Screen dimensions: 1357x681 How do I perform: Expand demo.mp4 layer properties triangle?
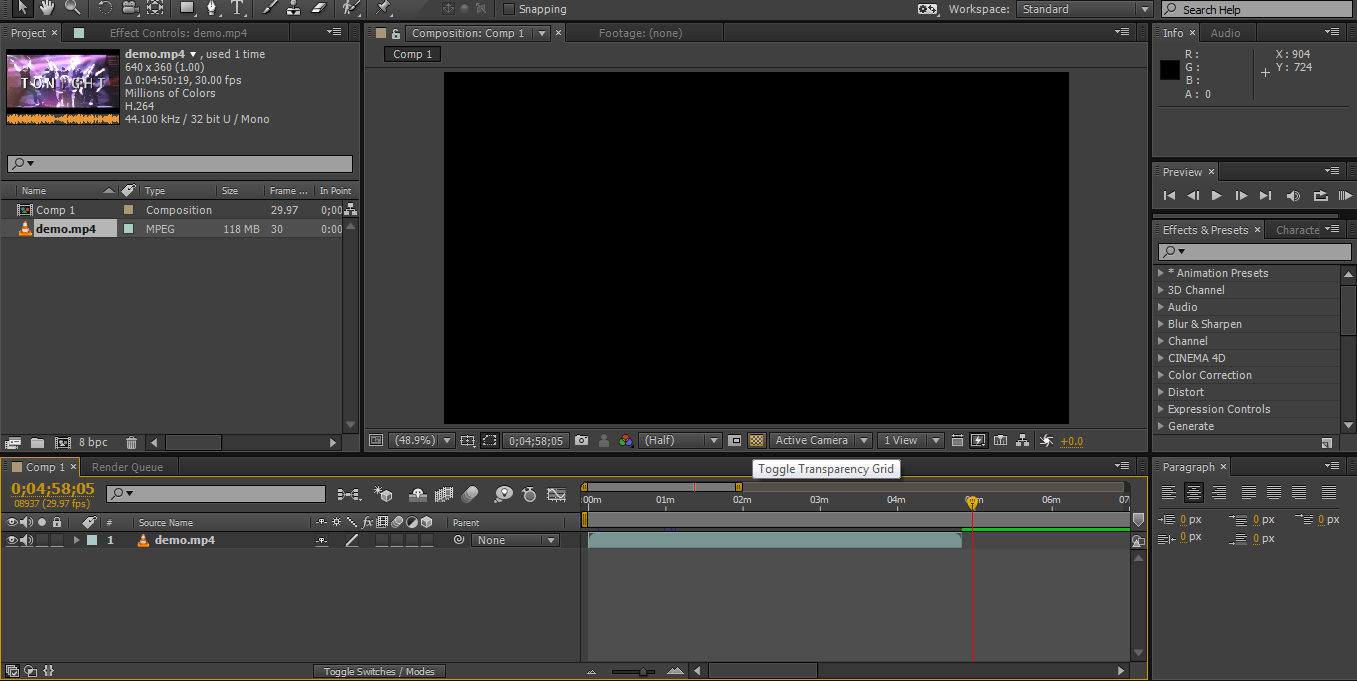[76, 540]
